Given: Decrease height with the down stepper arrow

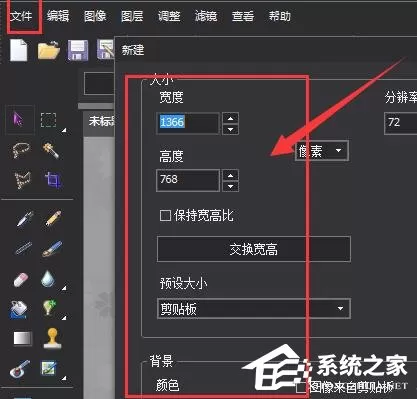Looking at the screenshot, I should (x=231, y=186).
